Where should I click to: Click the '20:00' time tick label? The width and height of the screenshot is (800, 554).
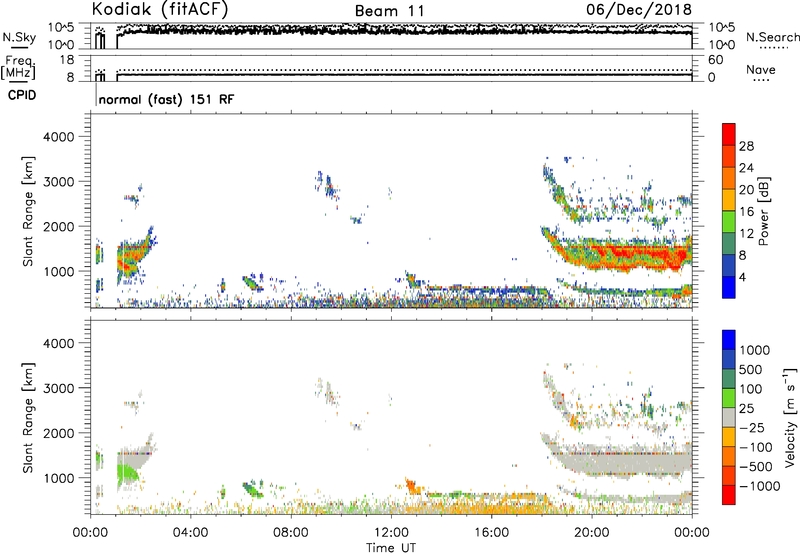(591, 533)
